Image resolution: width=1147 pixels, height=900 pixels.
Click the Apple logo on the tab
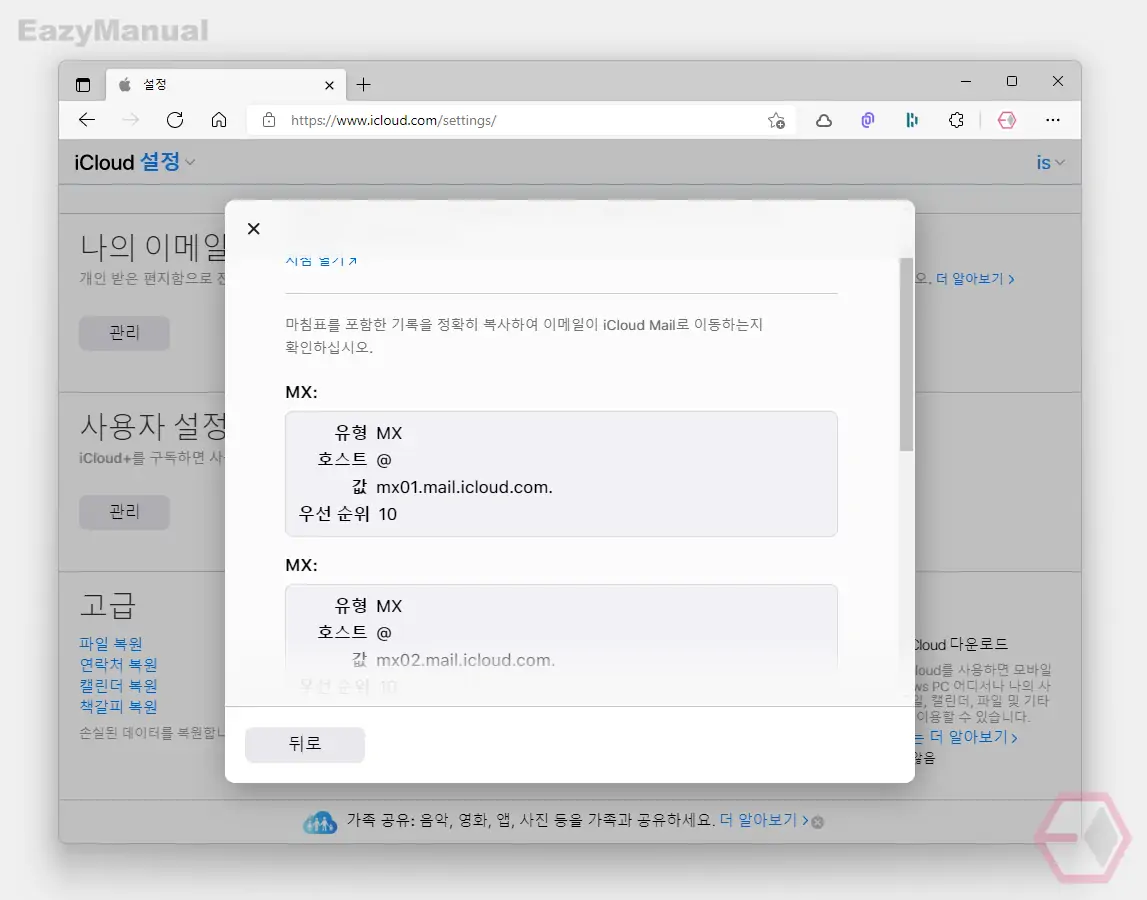point(125,85)
